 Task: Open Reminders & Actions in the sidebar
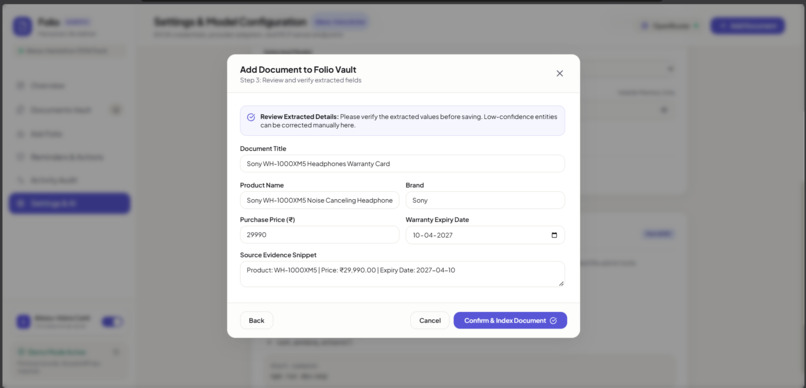point(69,157)
